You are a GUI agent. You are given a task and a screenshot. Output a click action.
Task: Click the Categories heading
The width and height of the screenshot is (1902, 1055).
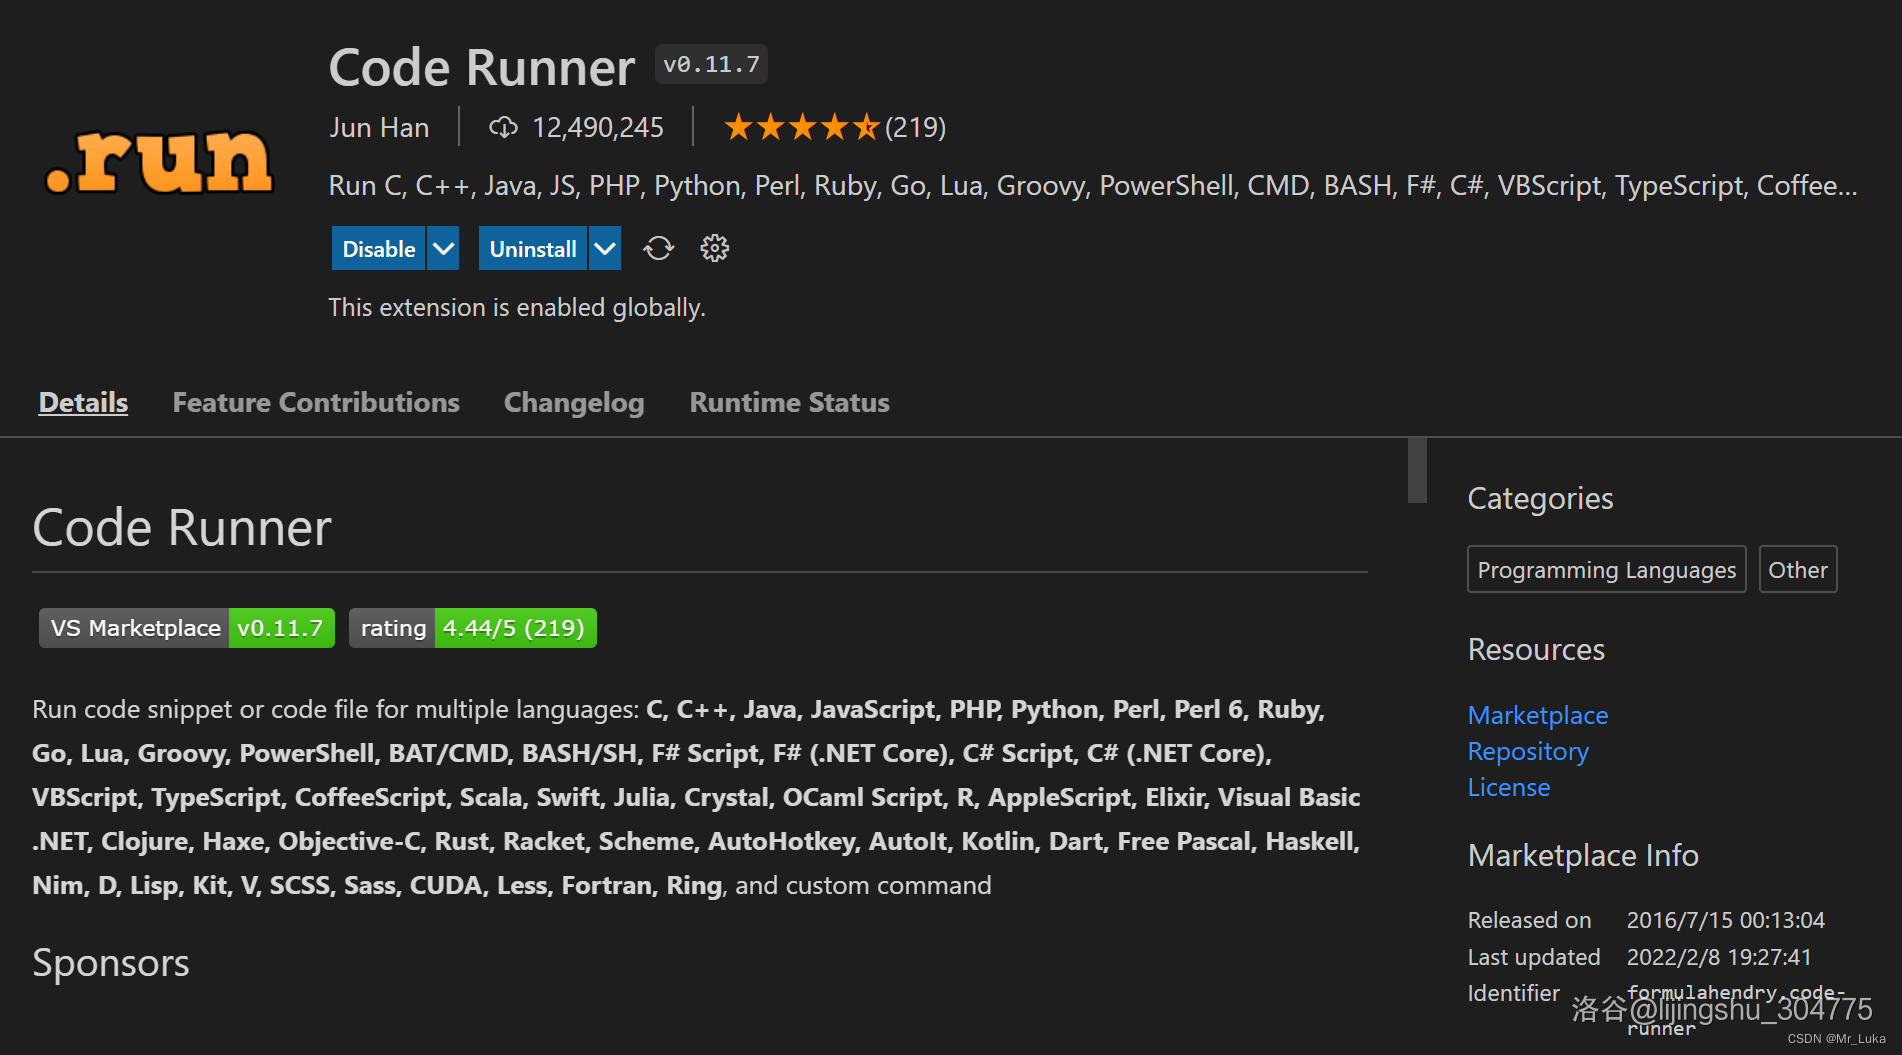click(1540, 498)
